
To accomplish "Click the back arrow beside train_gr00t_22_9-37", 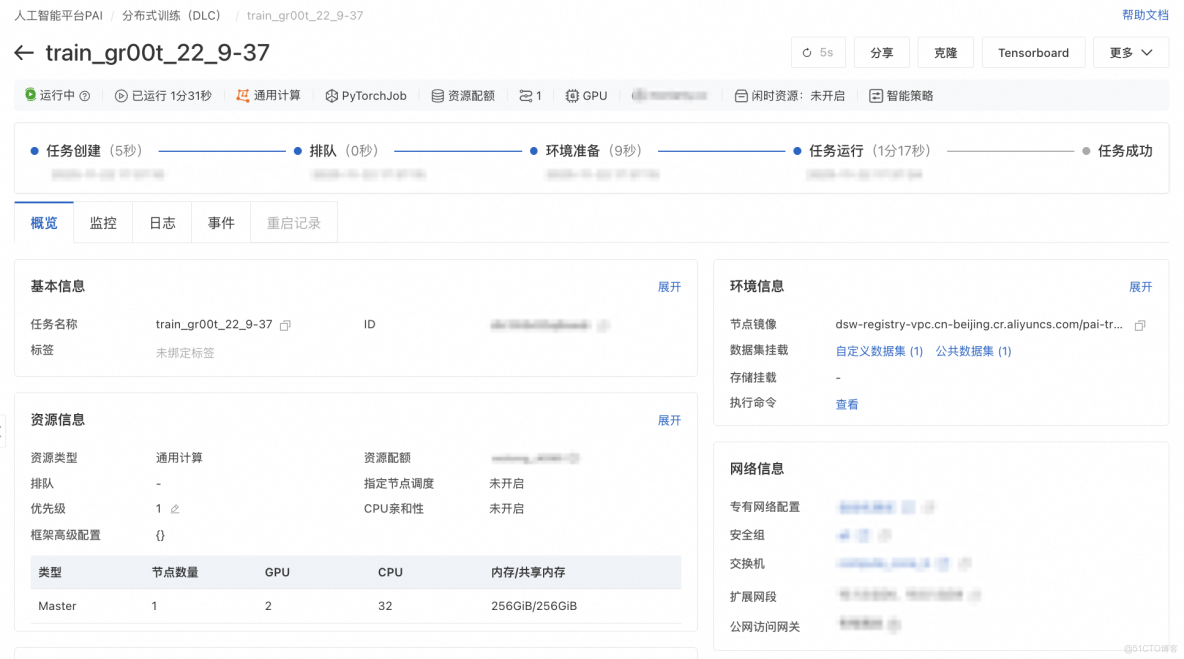I will (23, 53).
